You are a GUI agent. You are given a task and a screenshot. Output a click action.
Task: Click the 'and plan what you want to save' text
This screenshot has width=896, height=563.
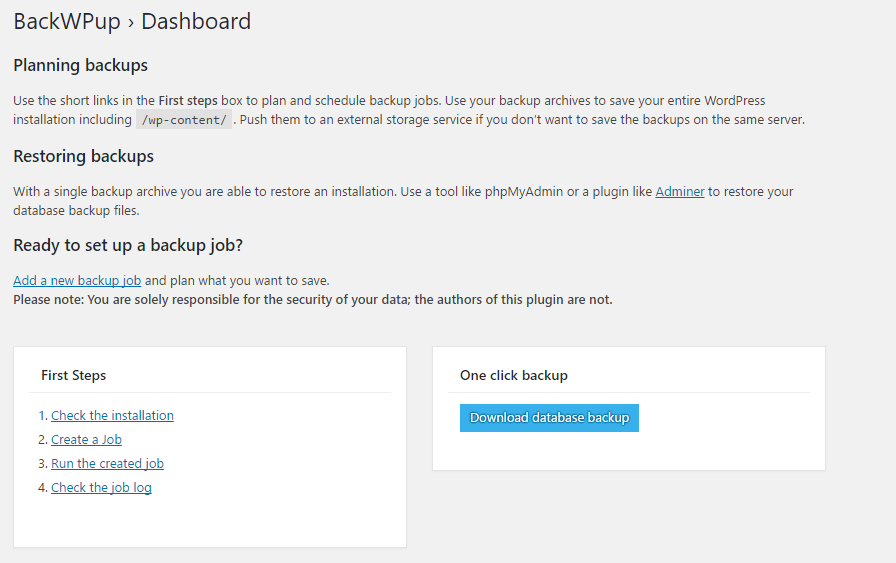pyautogui.click(x=237, y=281)
